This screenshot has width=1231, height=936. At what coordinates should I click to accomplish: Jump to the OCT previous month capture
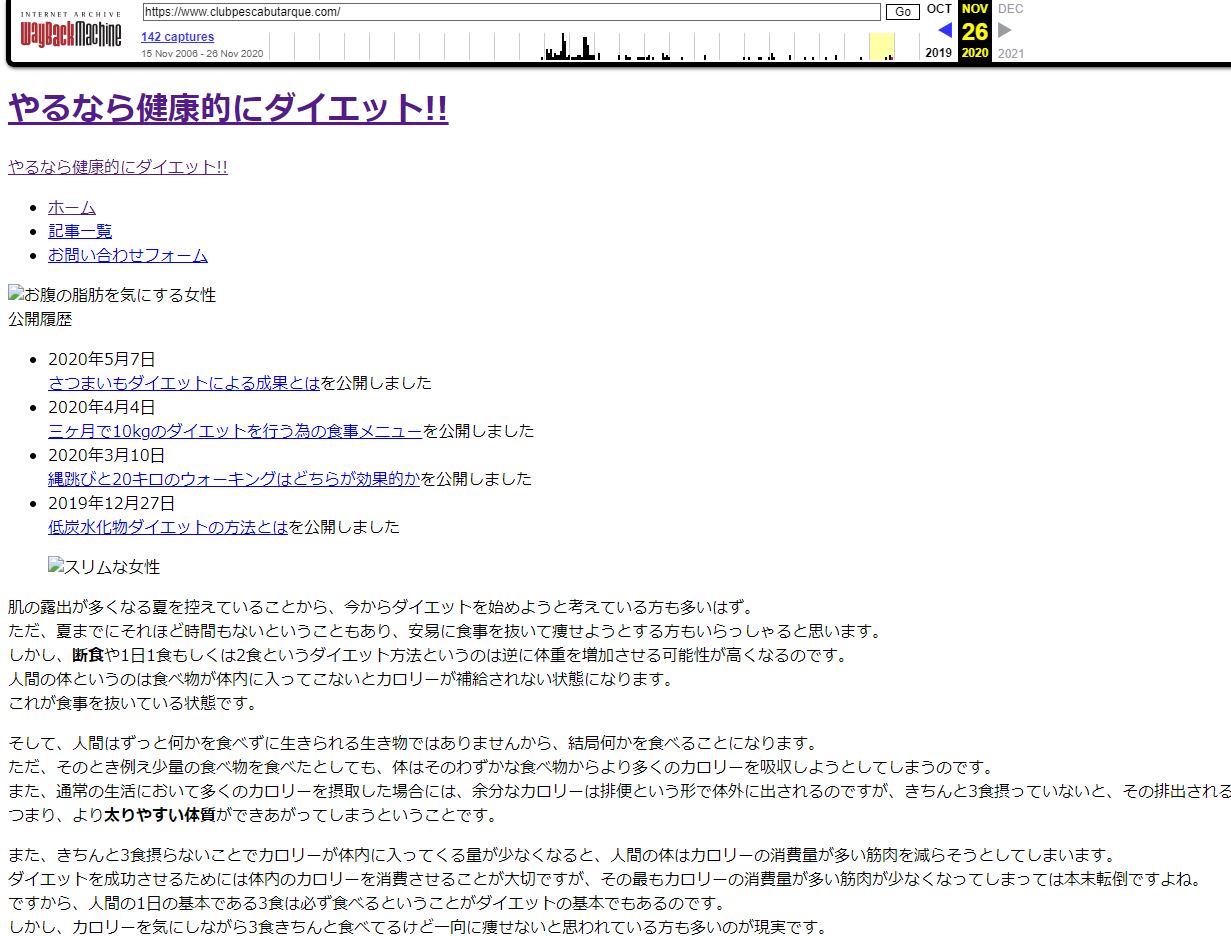coord(939,9)
